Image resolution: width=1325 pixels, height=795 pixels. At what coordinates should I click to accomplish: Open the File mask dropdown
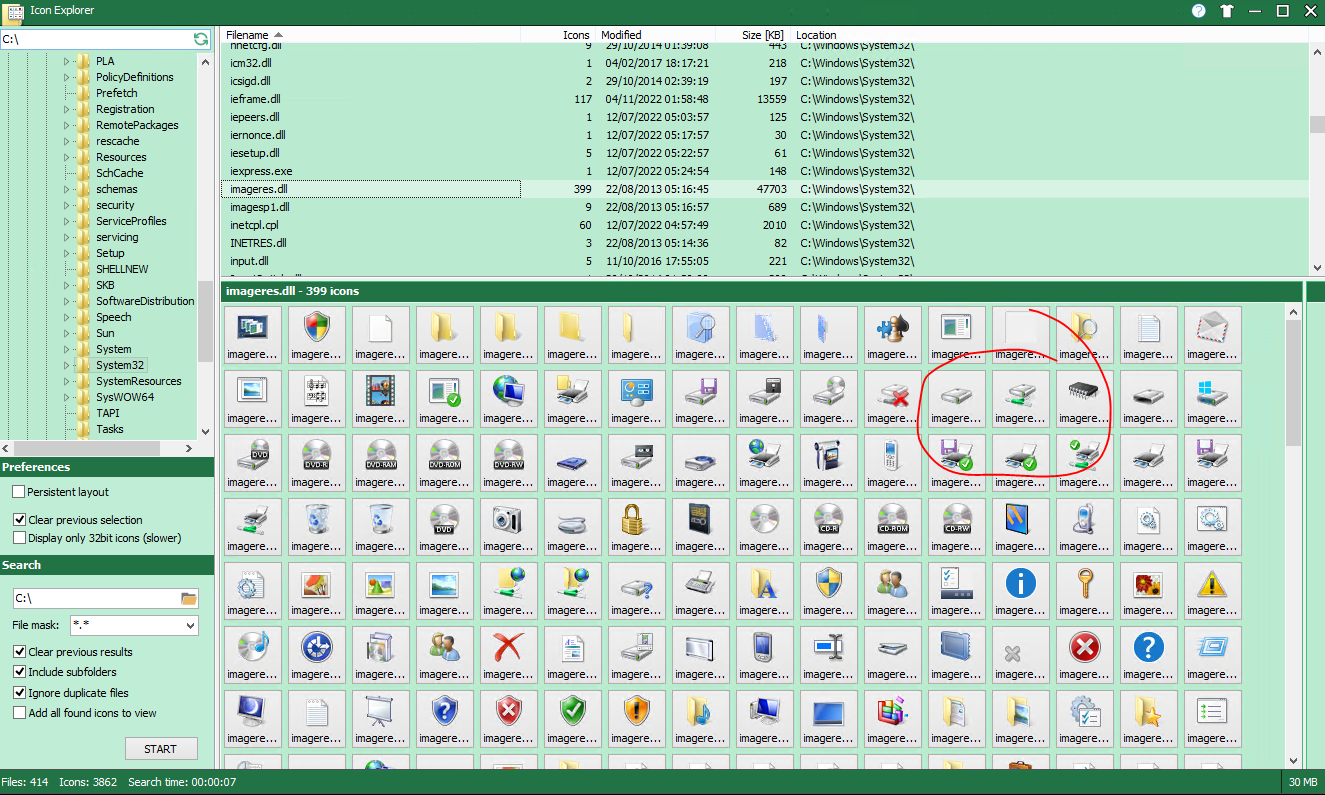pos(190,626)
